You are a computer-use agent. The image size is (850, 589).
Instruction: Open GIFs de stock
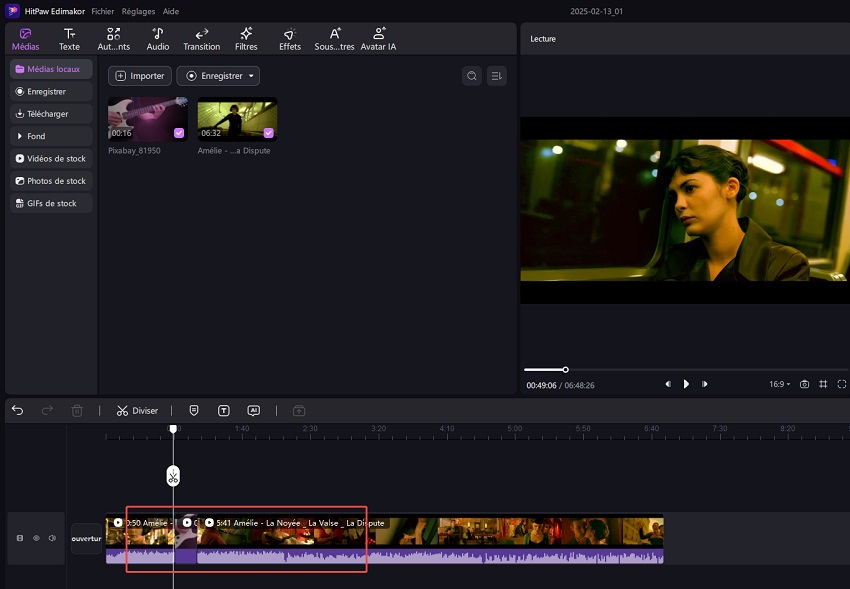(x=51, y=203)
